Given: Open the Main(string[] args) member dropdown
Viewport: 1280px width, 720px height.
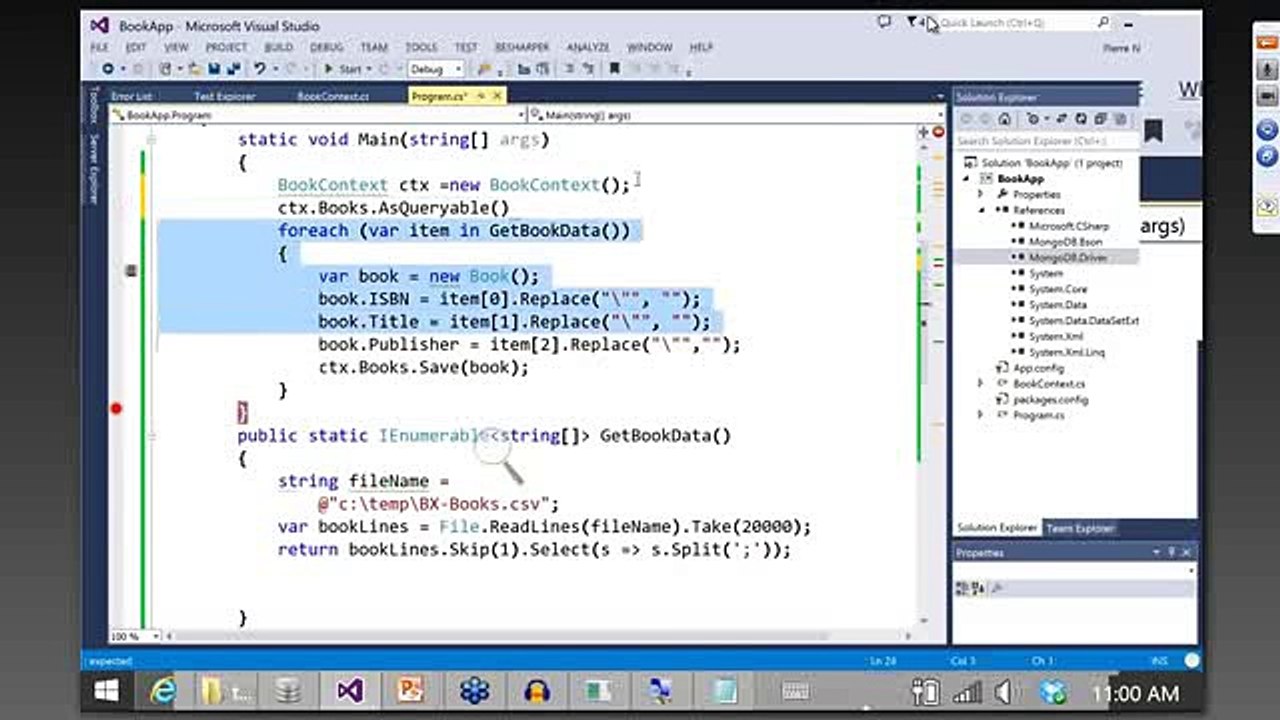Looking at the screenshot, I should click(738, 115).
